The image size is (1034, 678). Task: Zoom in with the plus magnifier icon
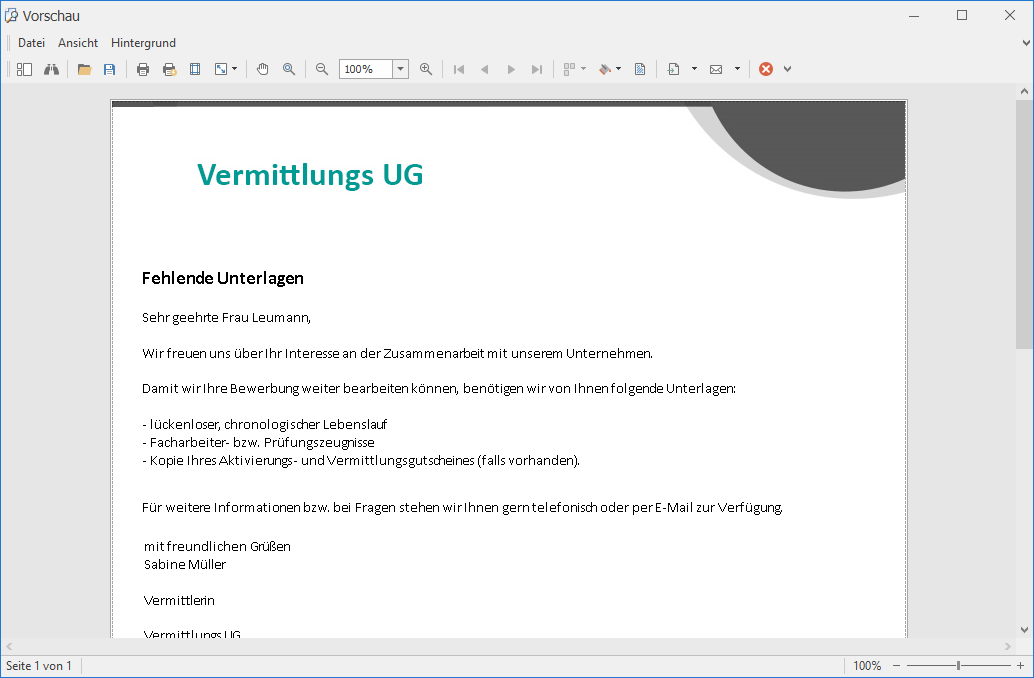[x=426, y=69]
